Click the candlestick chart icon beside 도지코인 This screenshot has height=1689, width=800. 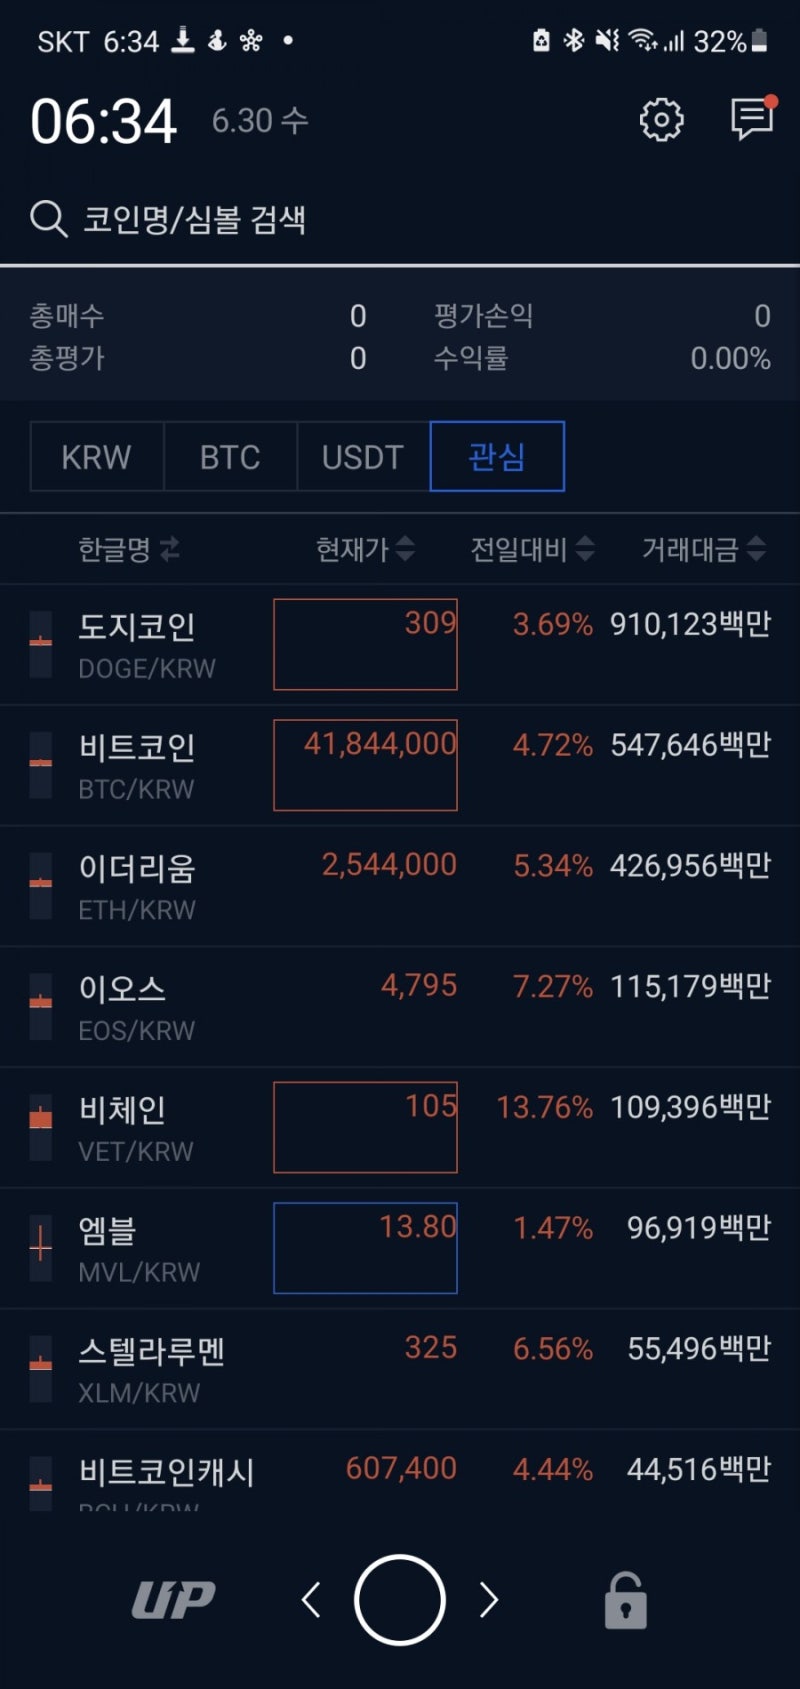[40, 644]
